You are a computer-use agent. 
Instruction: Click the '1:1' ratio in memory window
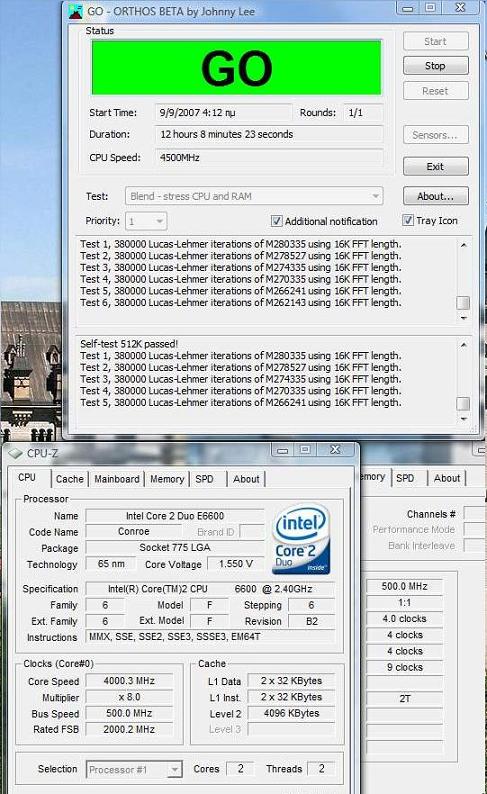[x=404, y=603]
